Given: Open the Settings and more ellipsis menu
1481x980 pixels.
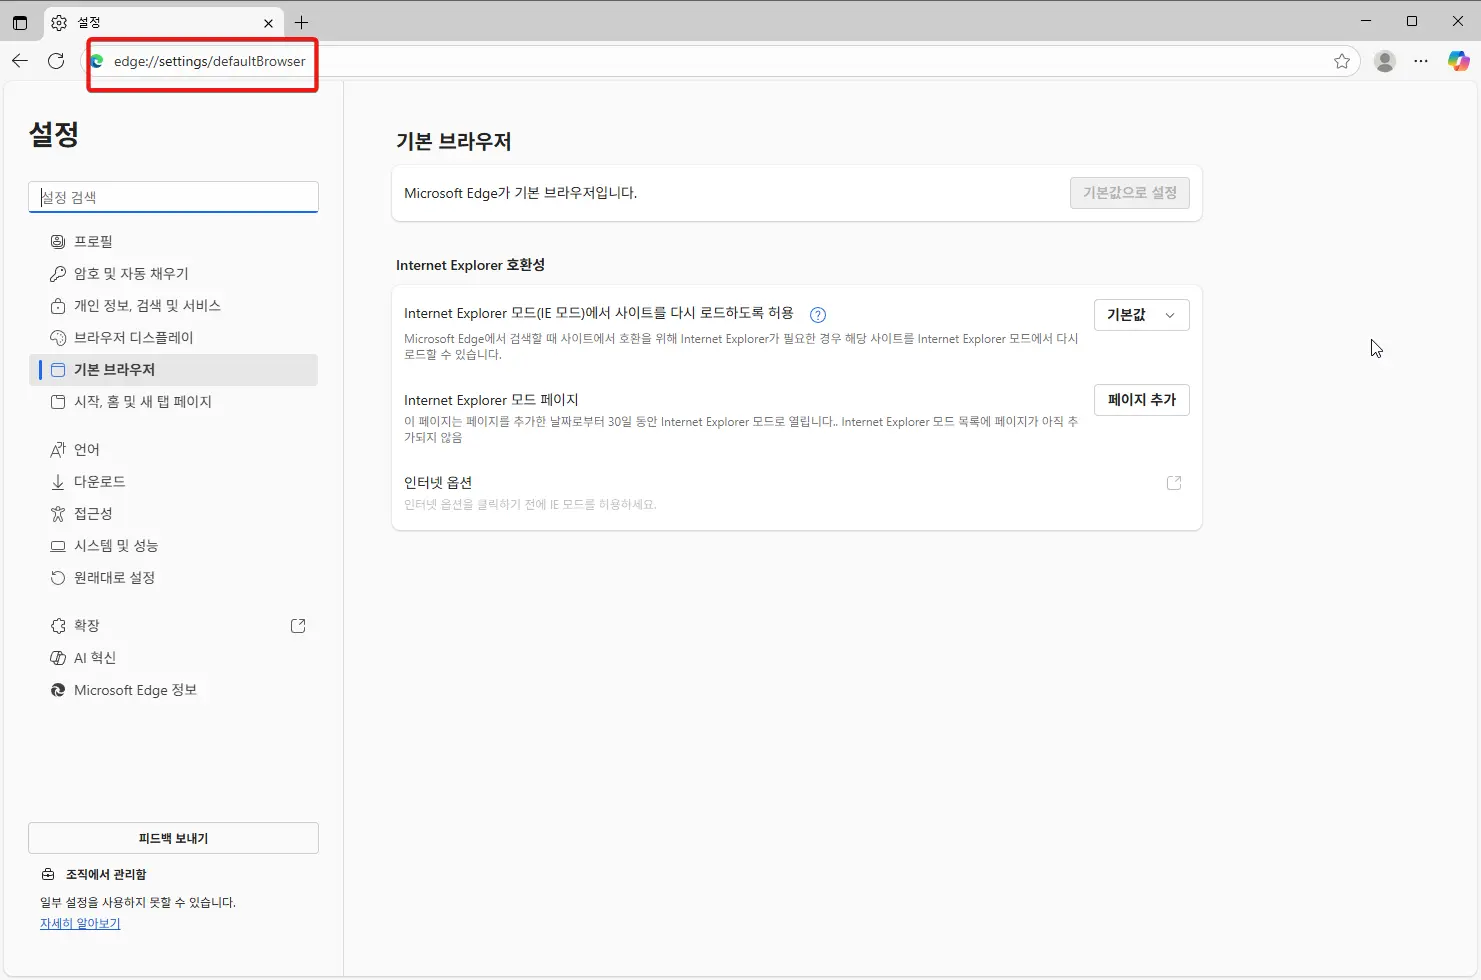Looking at the screenshot, I should [1421, 61].
